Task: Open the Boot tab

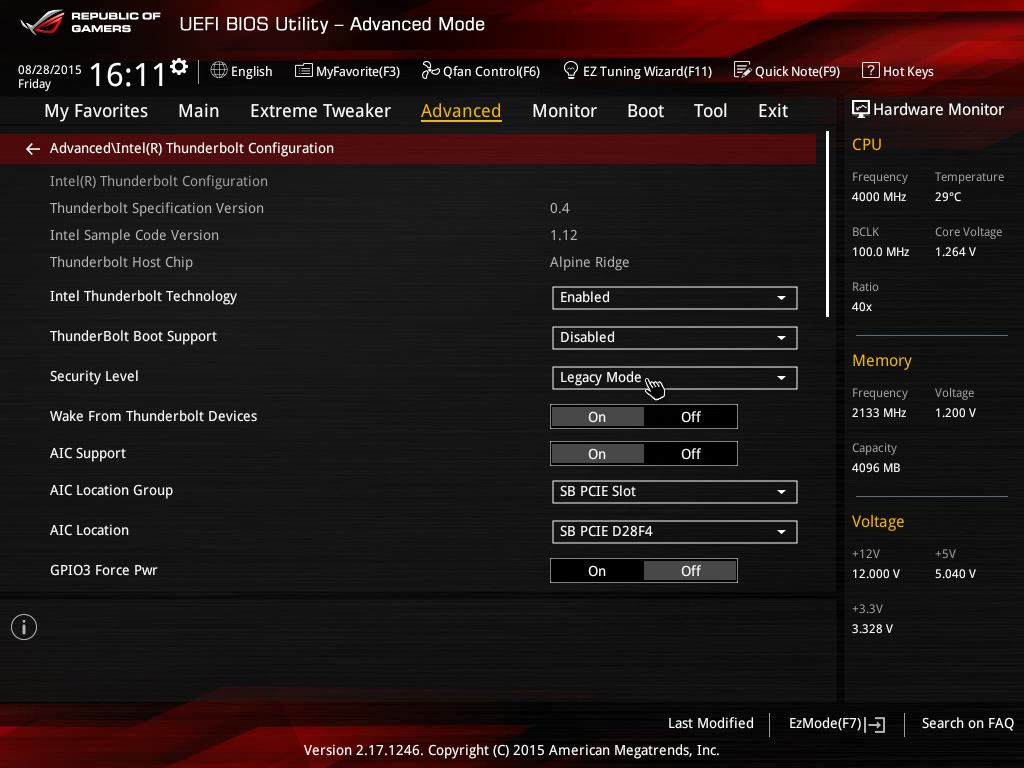Action: pos(645,111)
